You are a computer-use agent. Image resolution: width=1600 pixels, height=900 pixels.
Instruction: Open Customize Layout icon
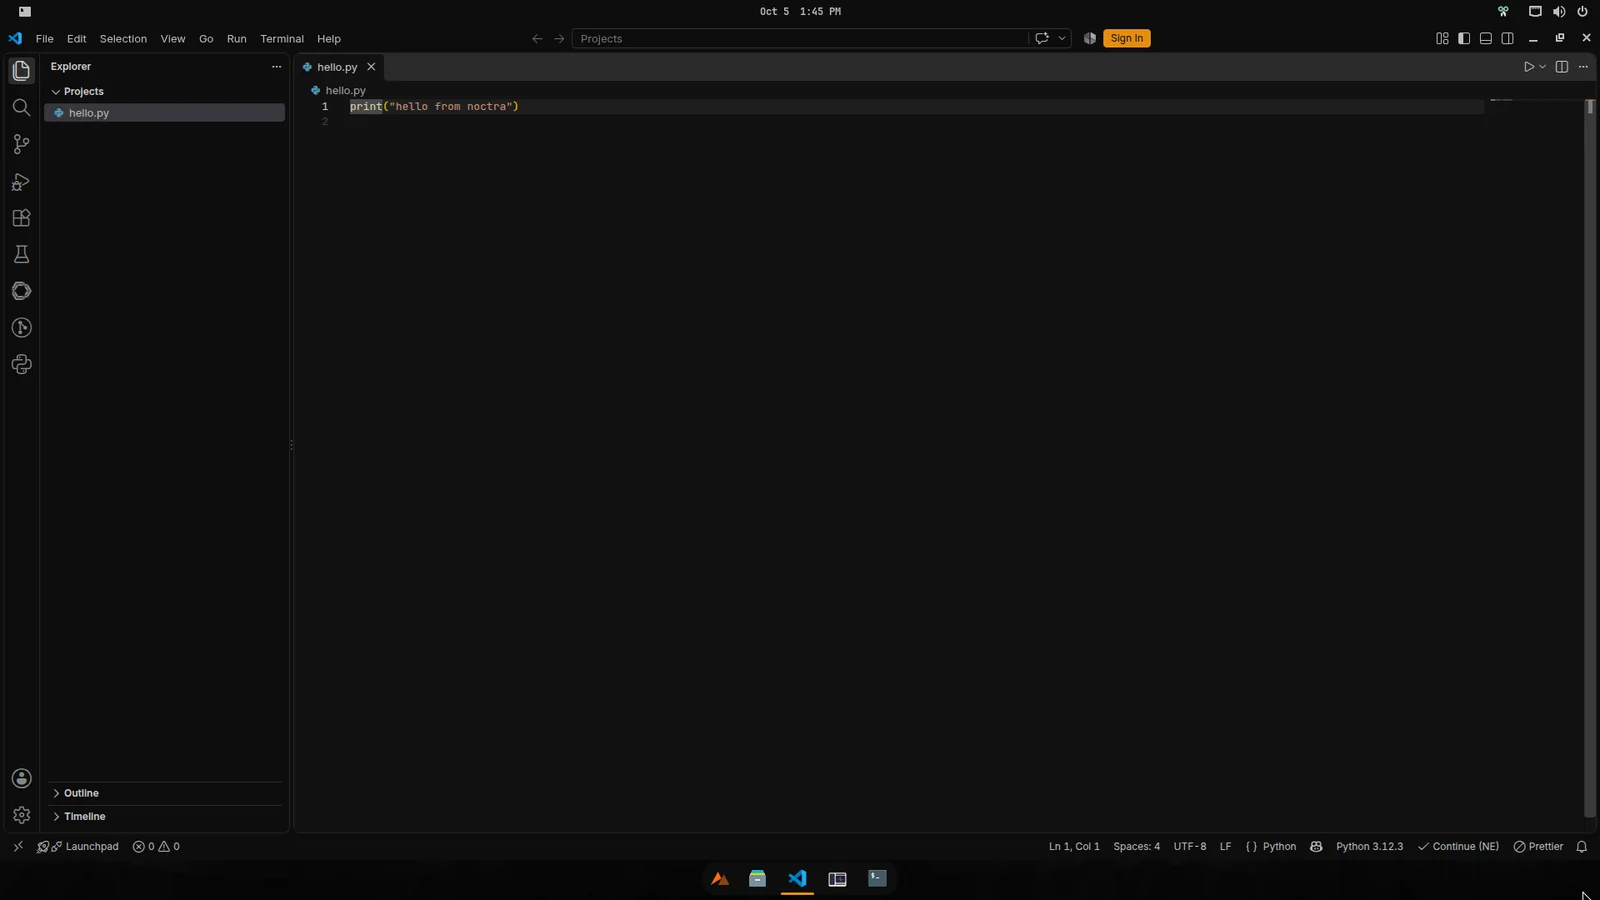[1442, 39]
